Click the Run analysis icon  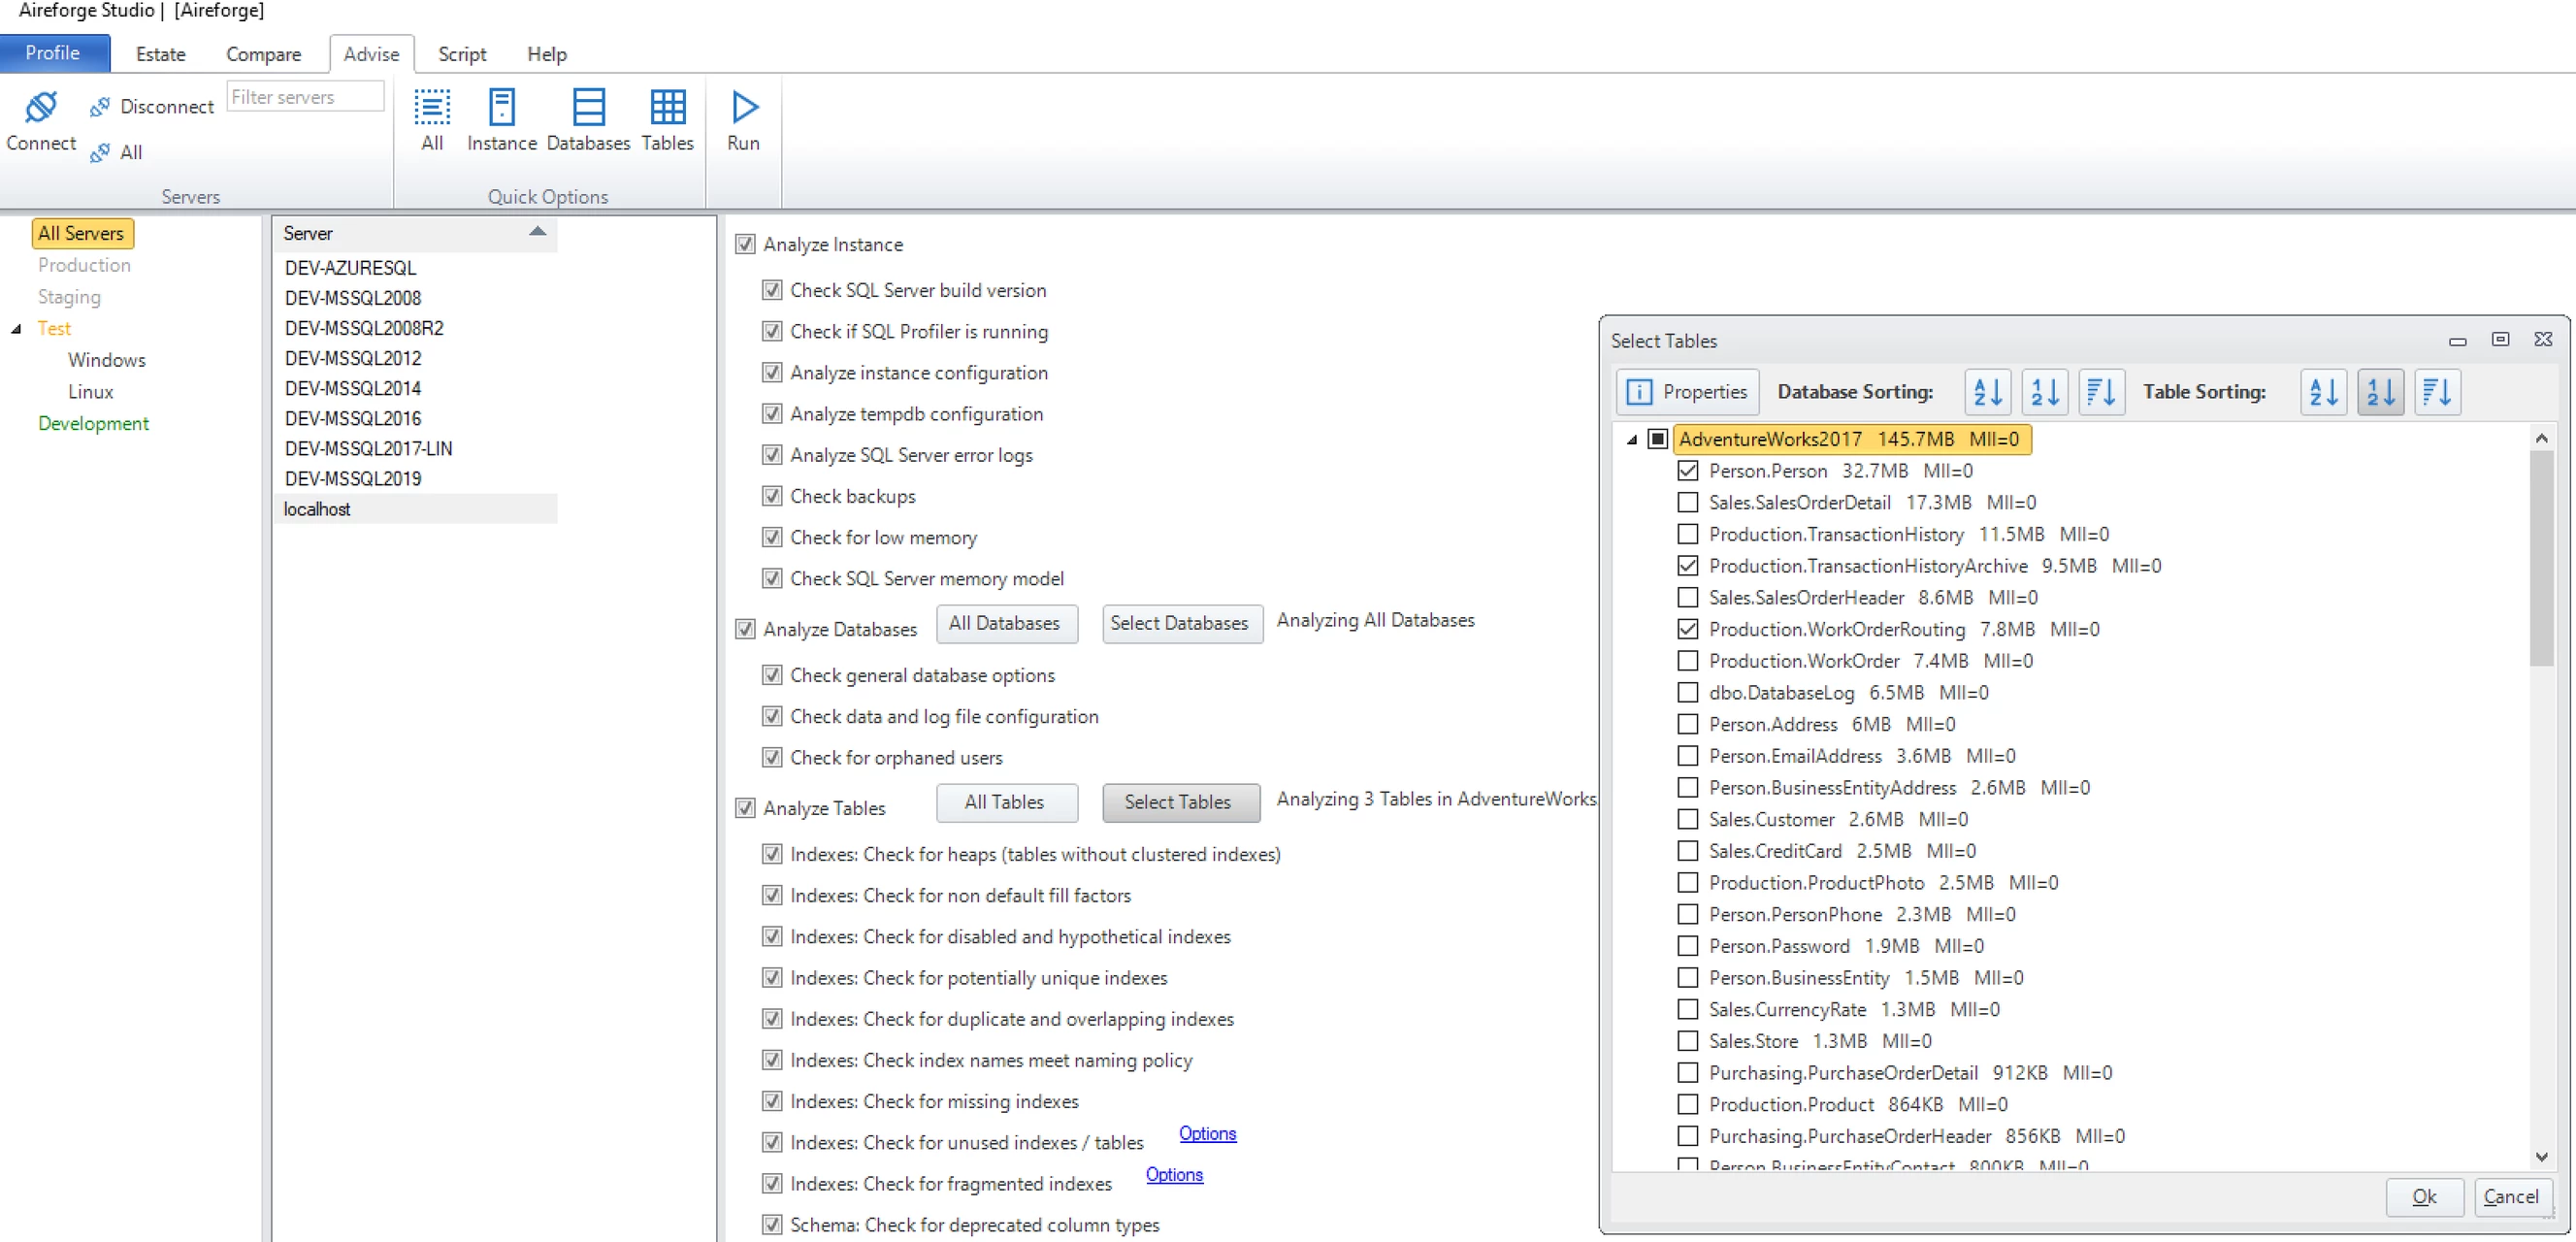[744, 107]
